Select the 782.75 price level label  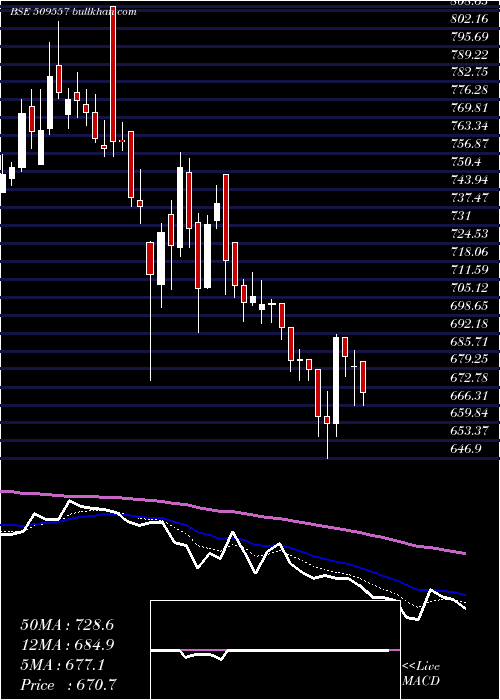[x=469, y=72]
